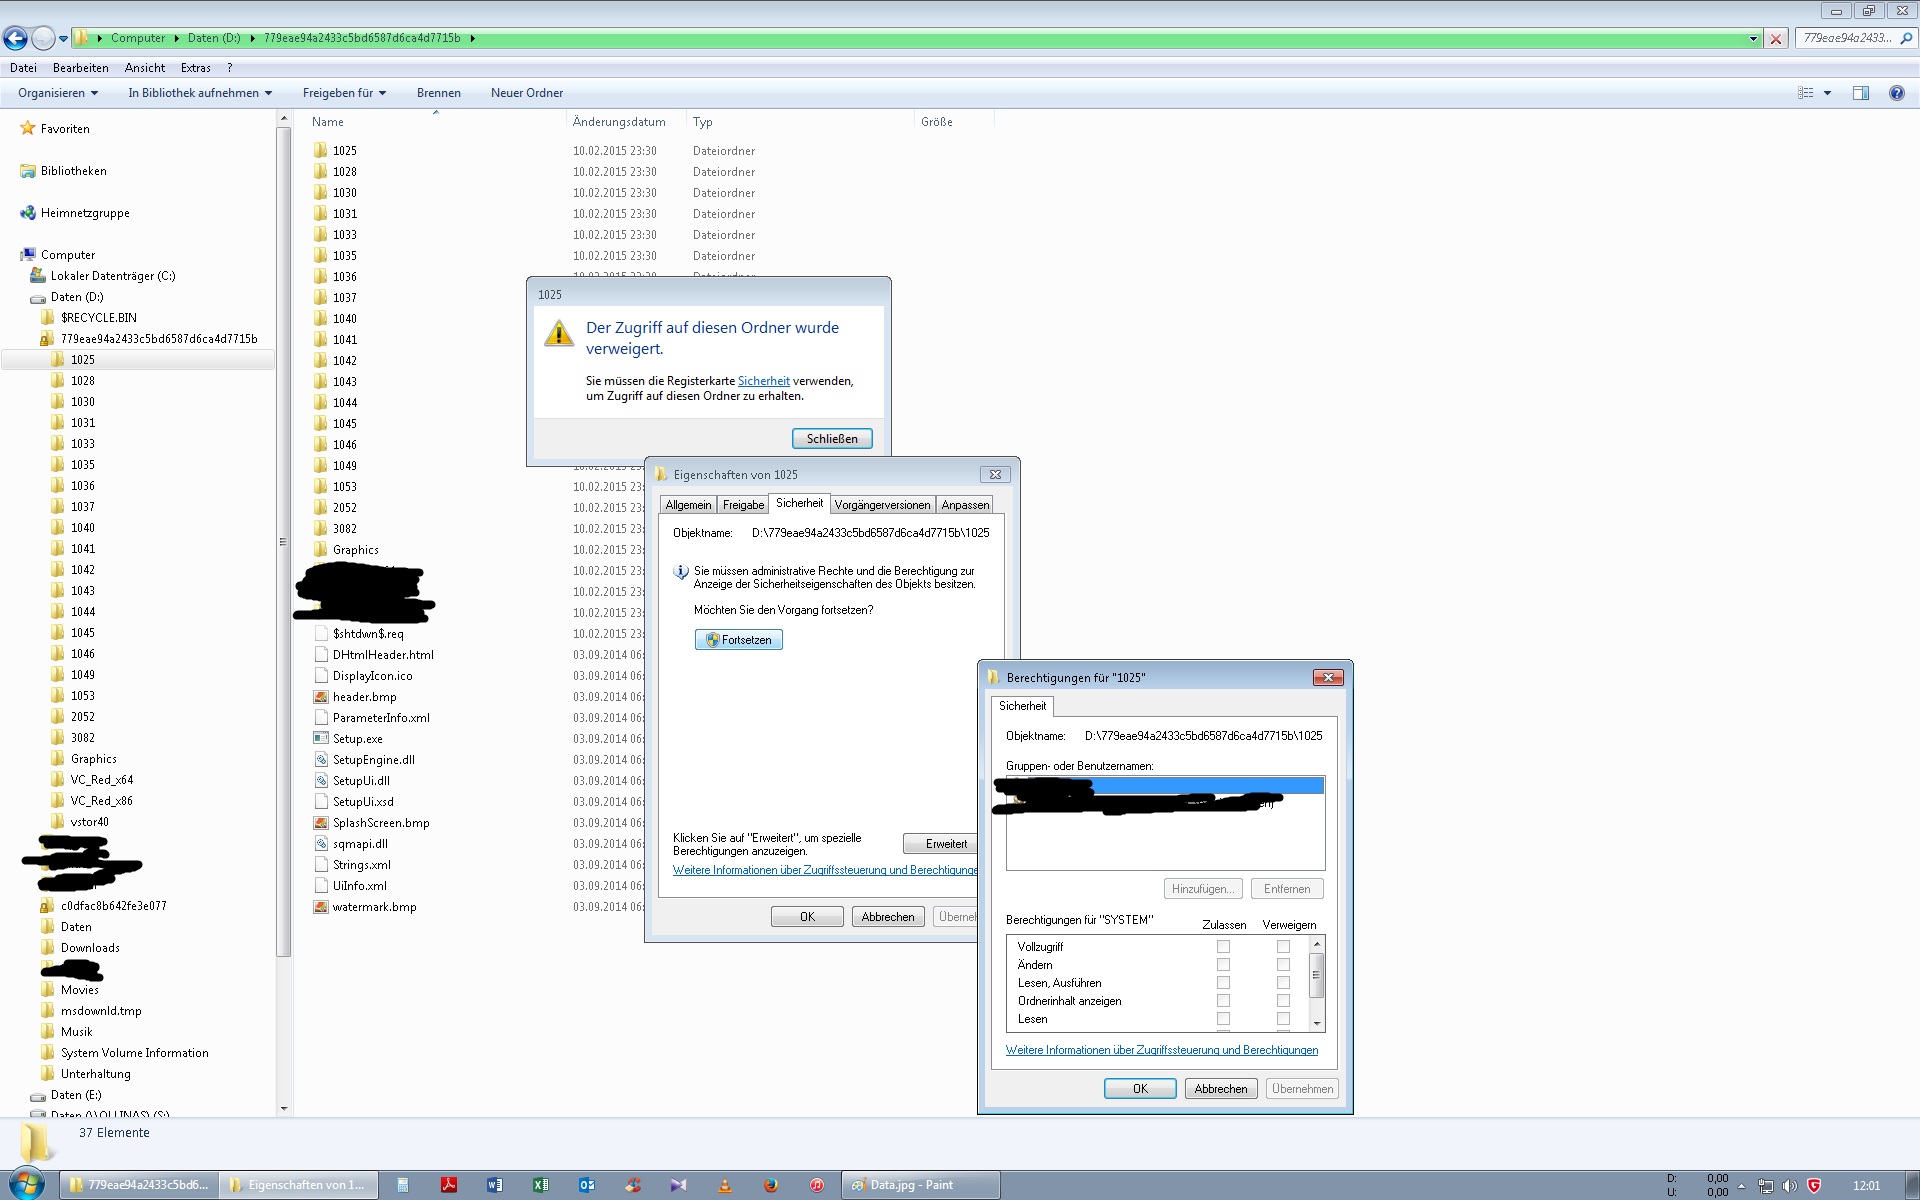This screenshot has height=1200, width=1920.
Task: Click the Sicherheit link in warning dialog
Action: pos(763,381)
